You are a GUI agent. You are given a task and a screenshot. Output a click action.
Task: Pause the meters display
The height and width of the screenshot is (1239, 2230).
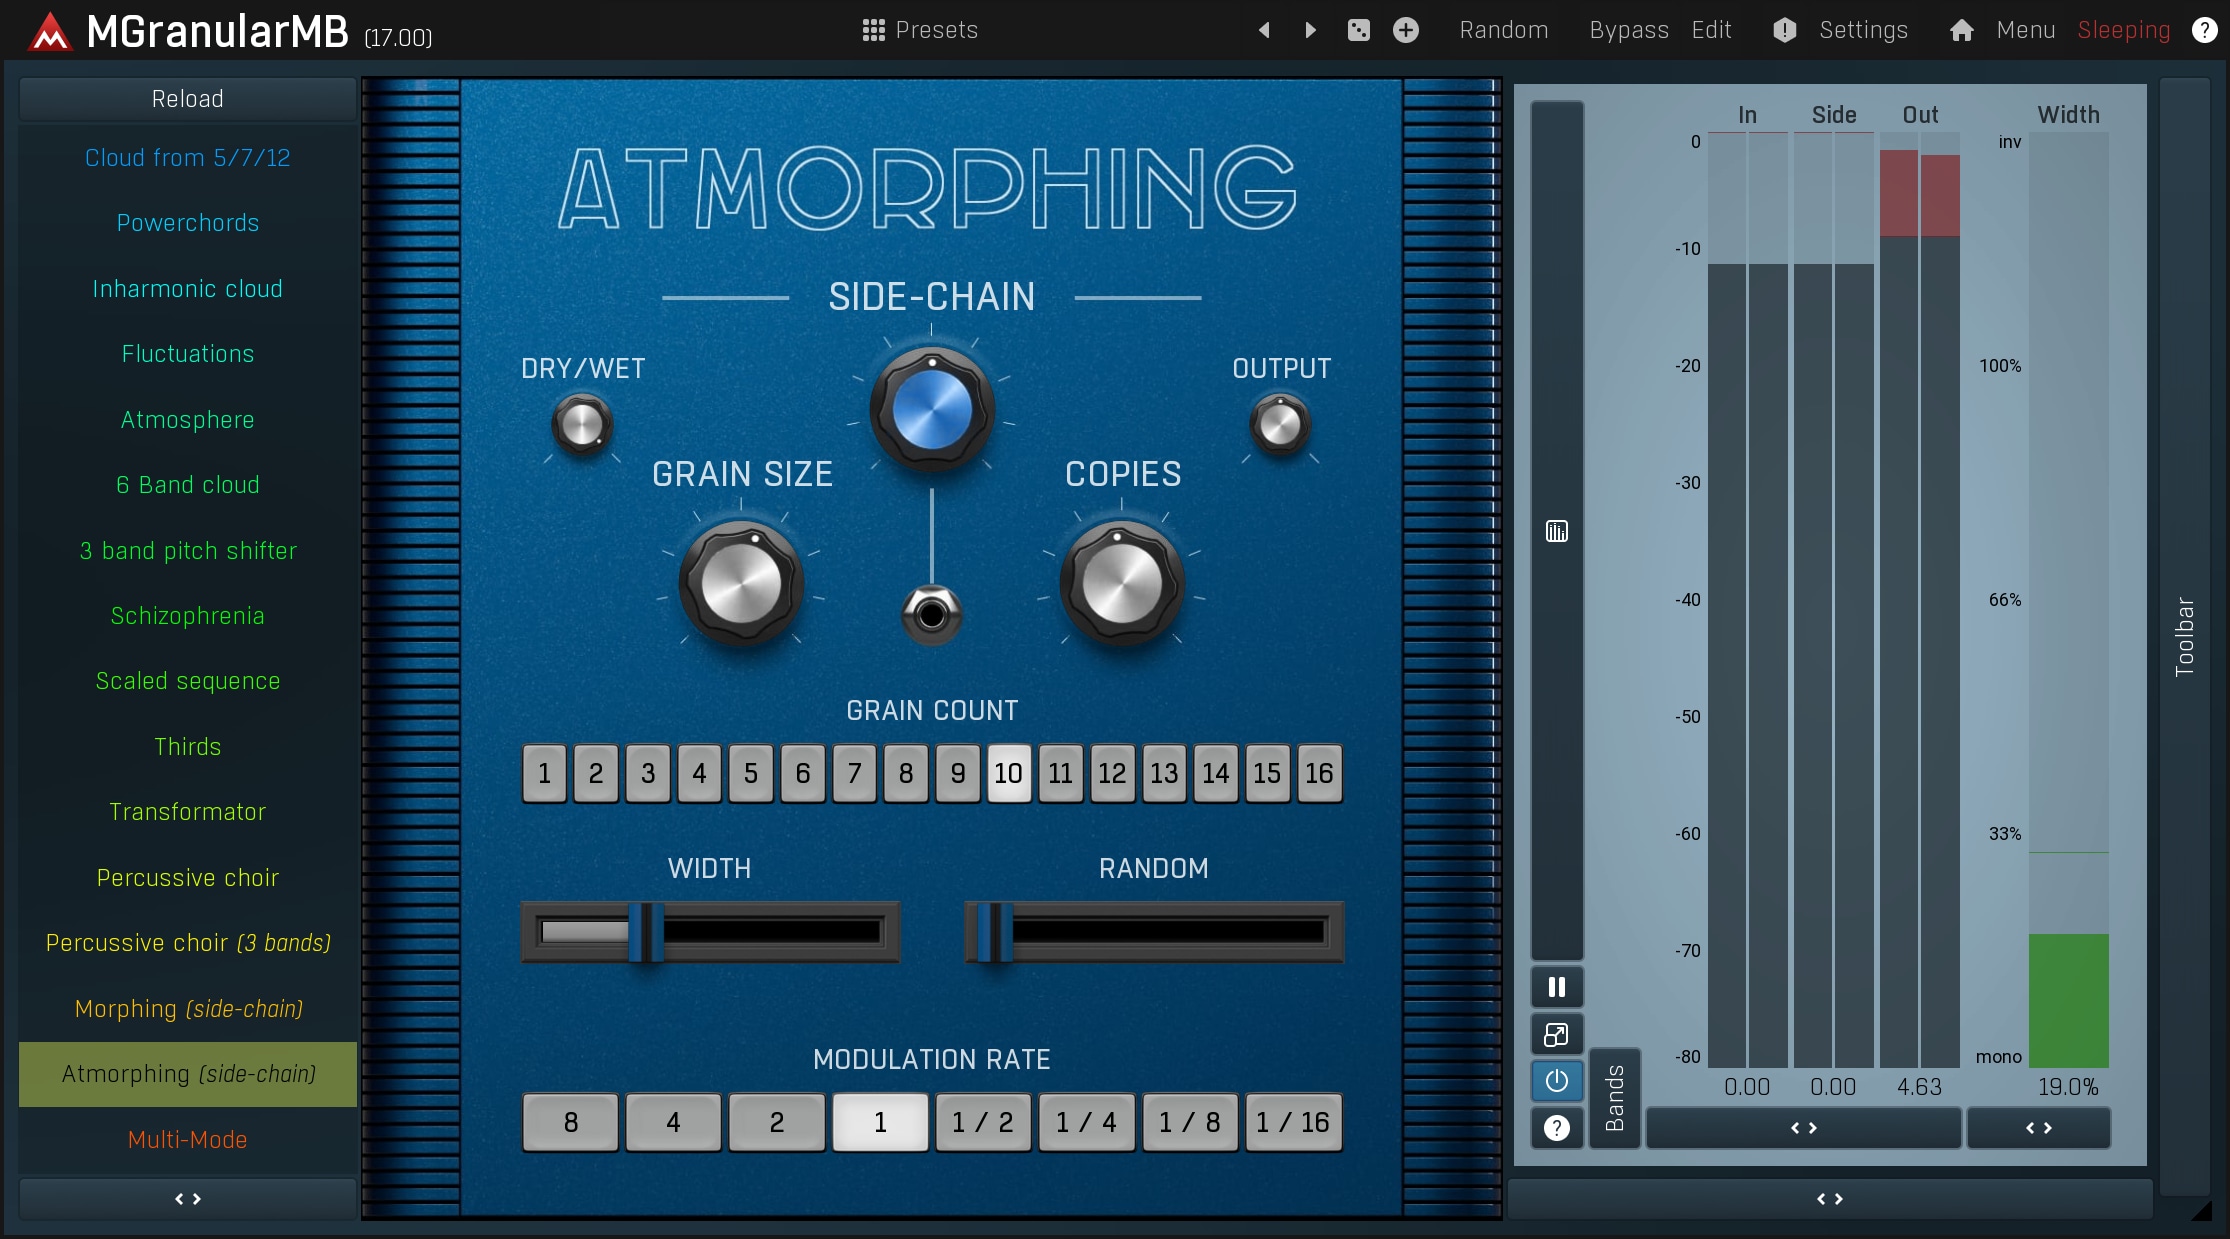1556,987
